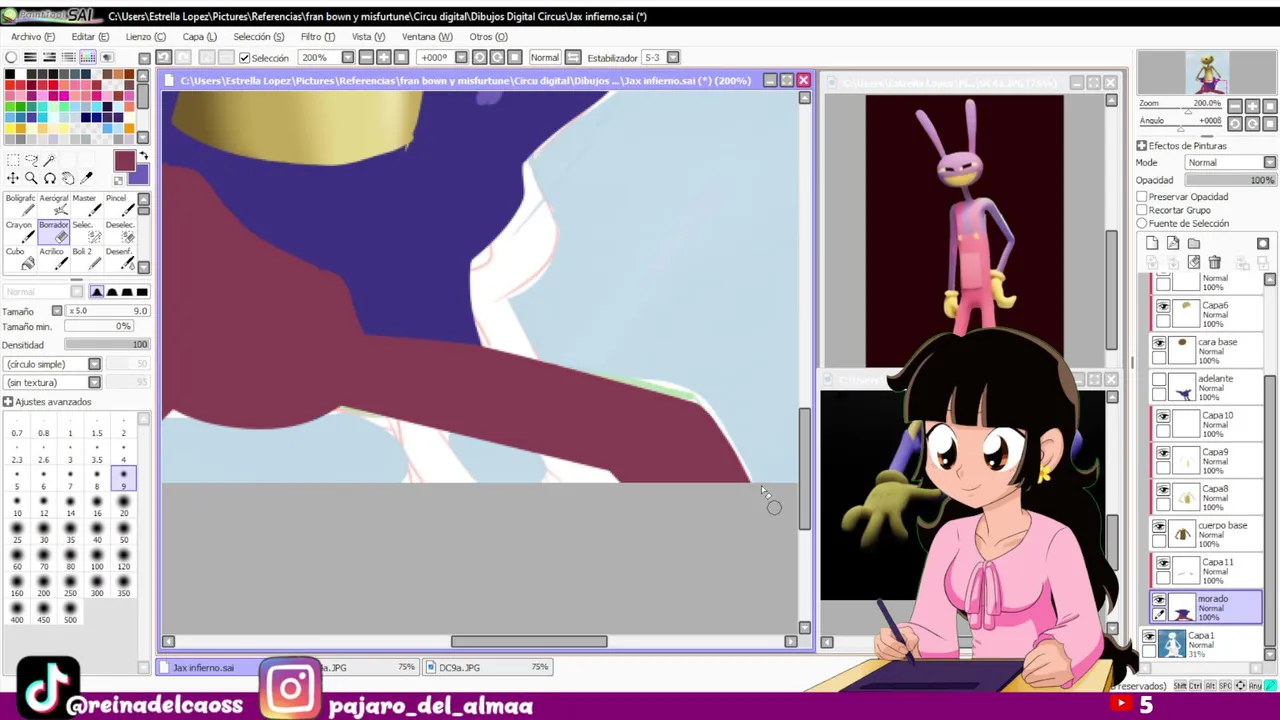Open the Editar menu
This screenshot has height=720, width=1280.
click(90, 37)
